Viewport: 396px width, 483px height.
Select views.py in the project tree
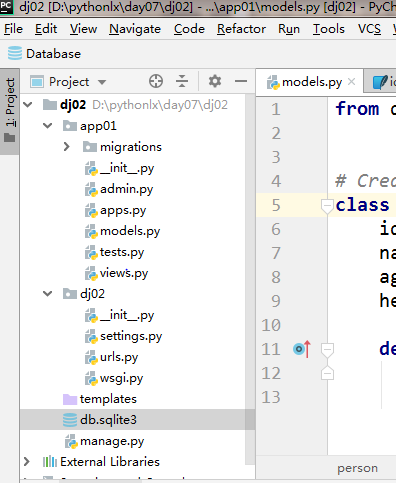pyautogui.click(x=124, y=273)
